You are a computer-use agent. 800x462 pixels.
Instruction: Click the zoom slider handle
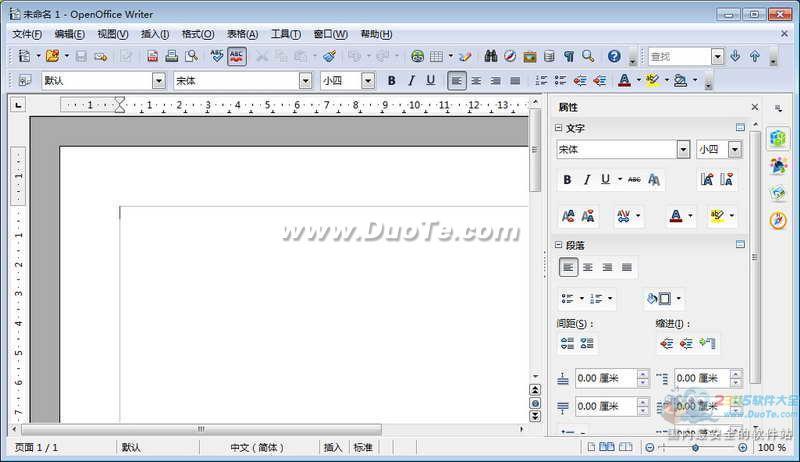695,447
